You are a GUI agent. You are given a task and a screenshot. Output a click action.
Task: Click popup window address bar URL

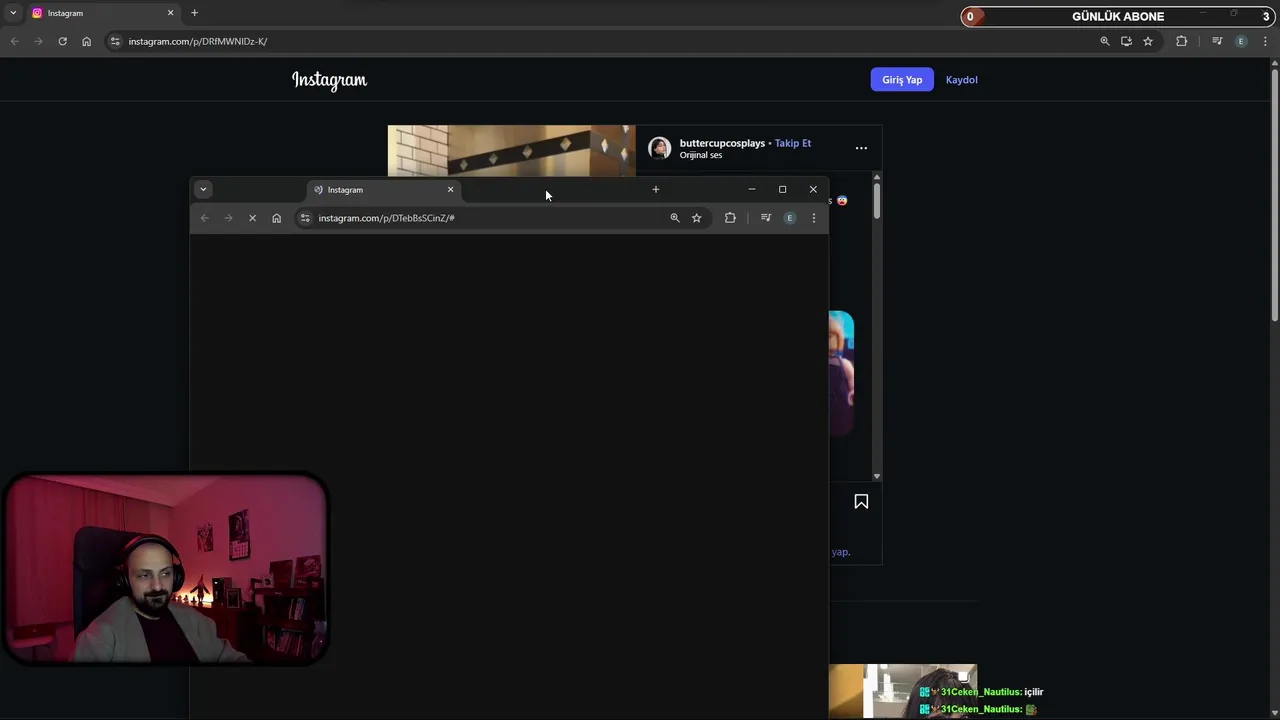(x=386, y=218)
